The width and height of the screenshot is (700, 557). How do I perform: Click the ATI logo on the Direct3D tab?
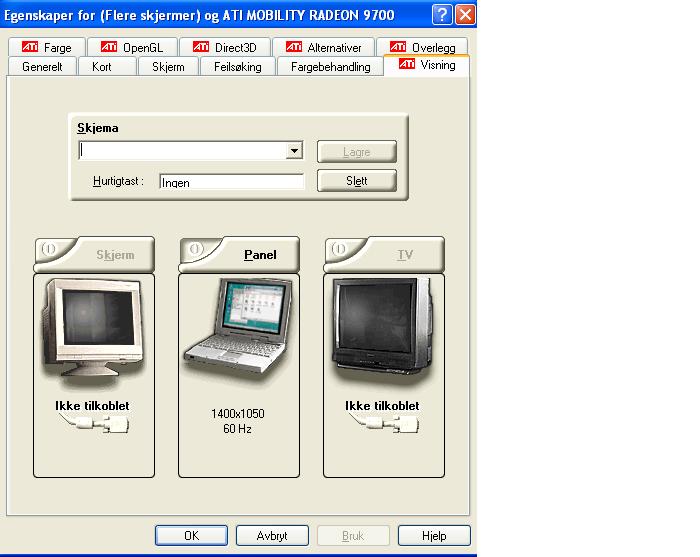coord(201,46)
